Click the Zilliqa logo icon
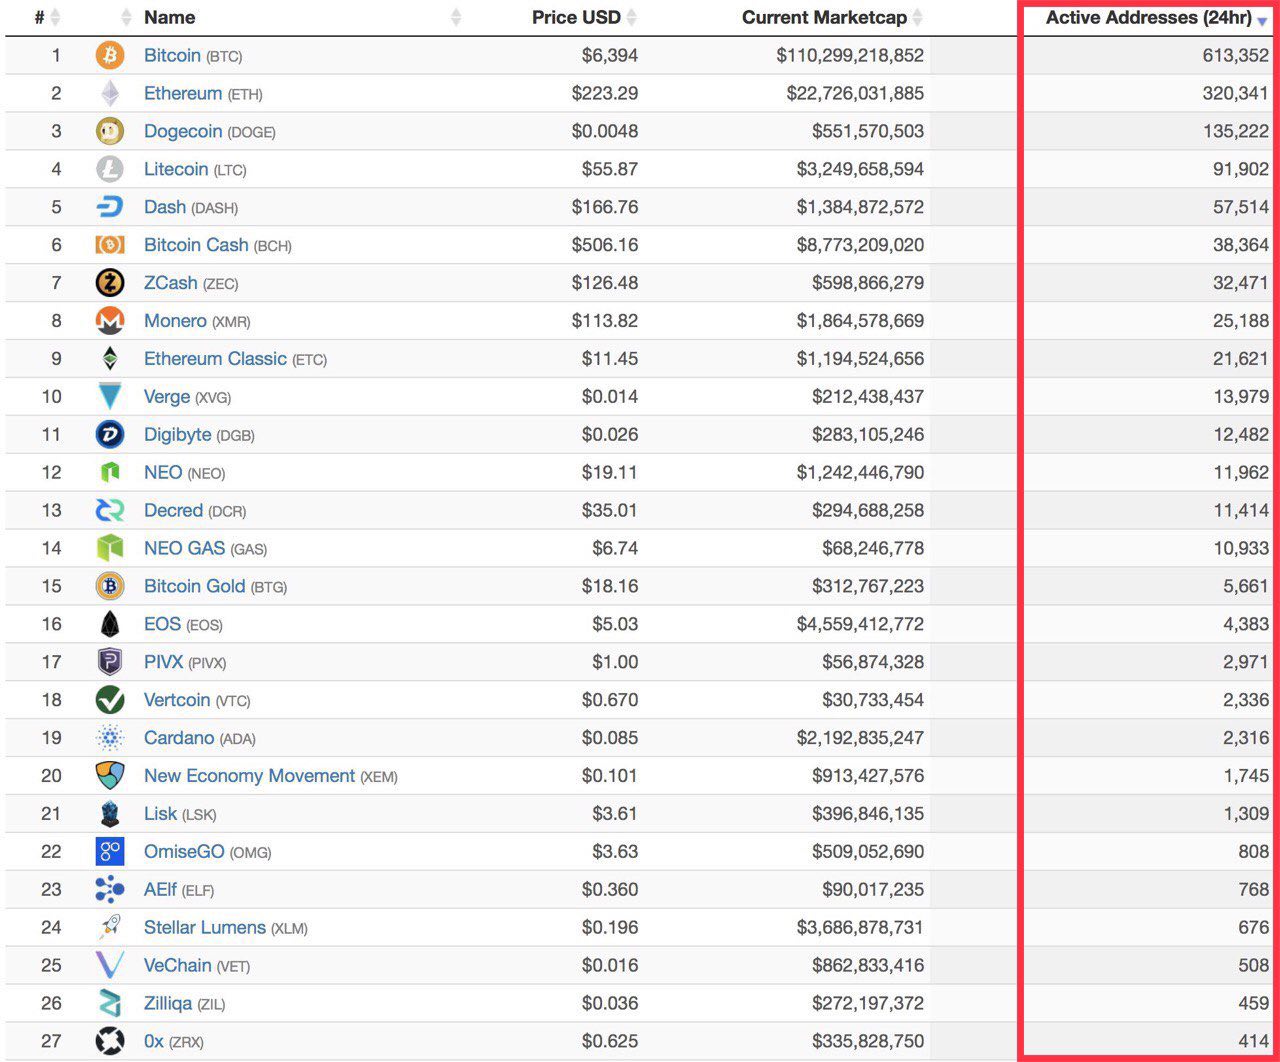 (110, 1004)
